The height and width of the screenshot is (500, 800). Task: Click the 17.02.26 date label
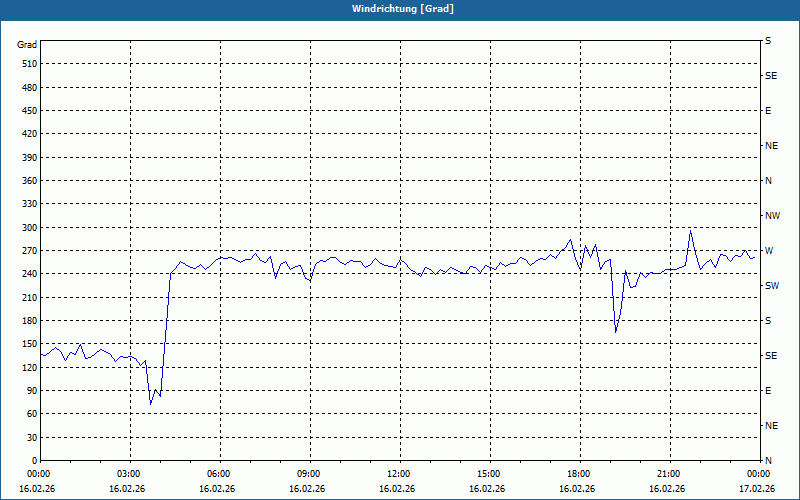click(x=757, y=489)
